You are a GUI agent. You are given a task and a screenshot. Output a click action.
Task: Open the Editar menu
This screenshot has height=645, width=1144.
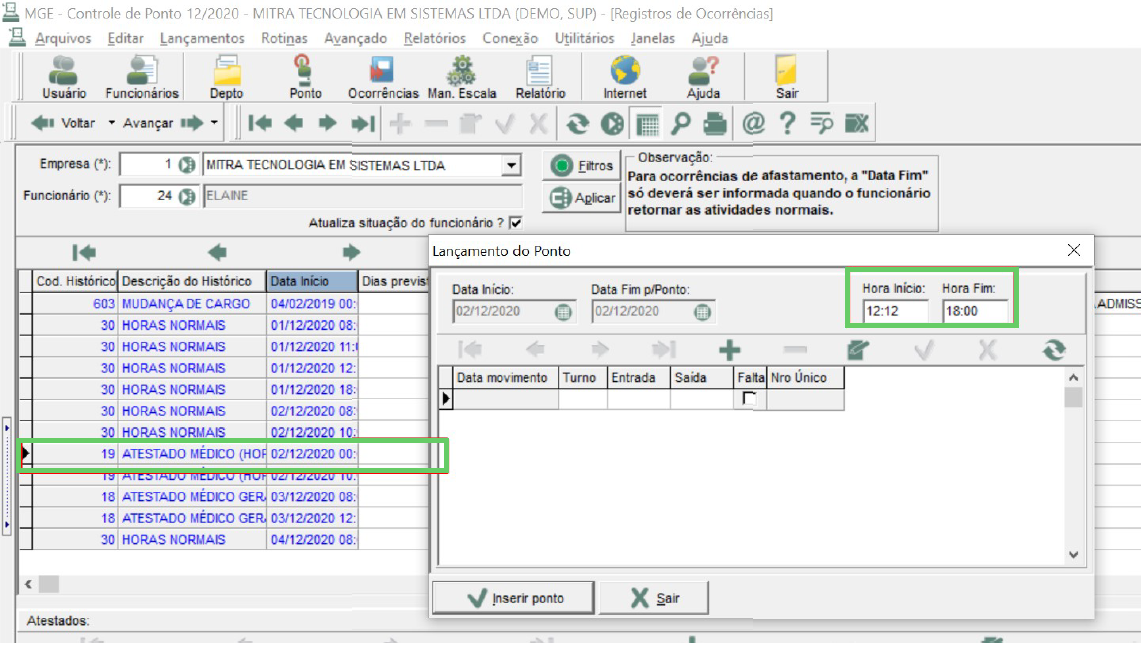(125, 38)
